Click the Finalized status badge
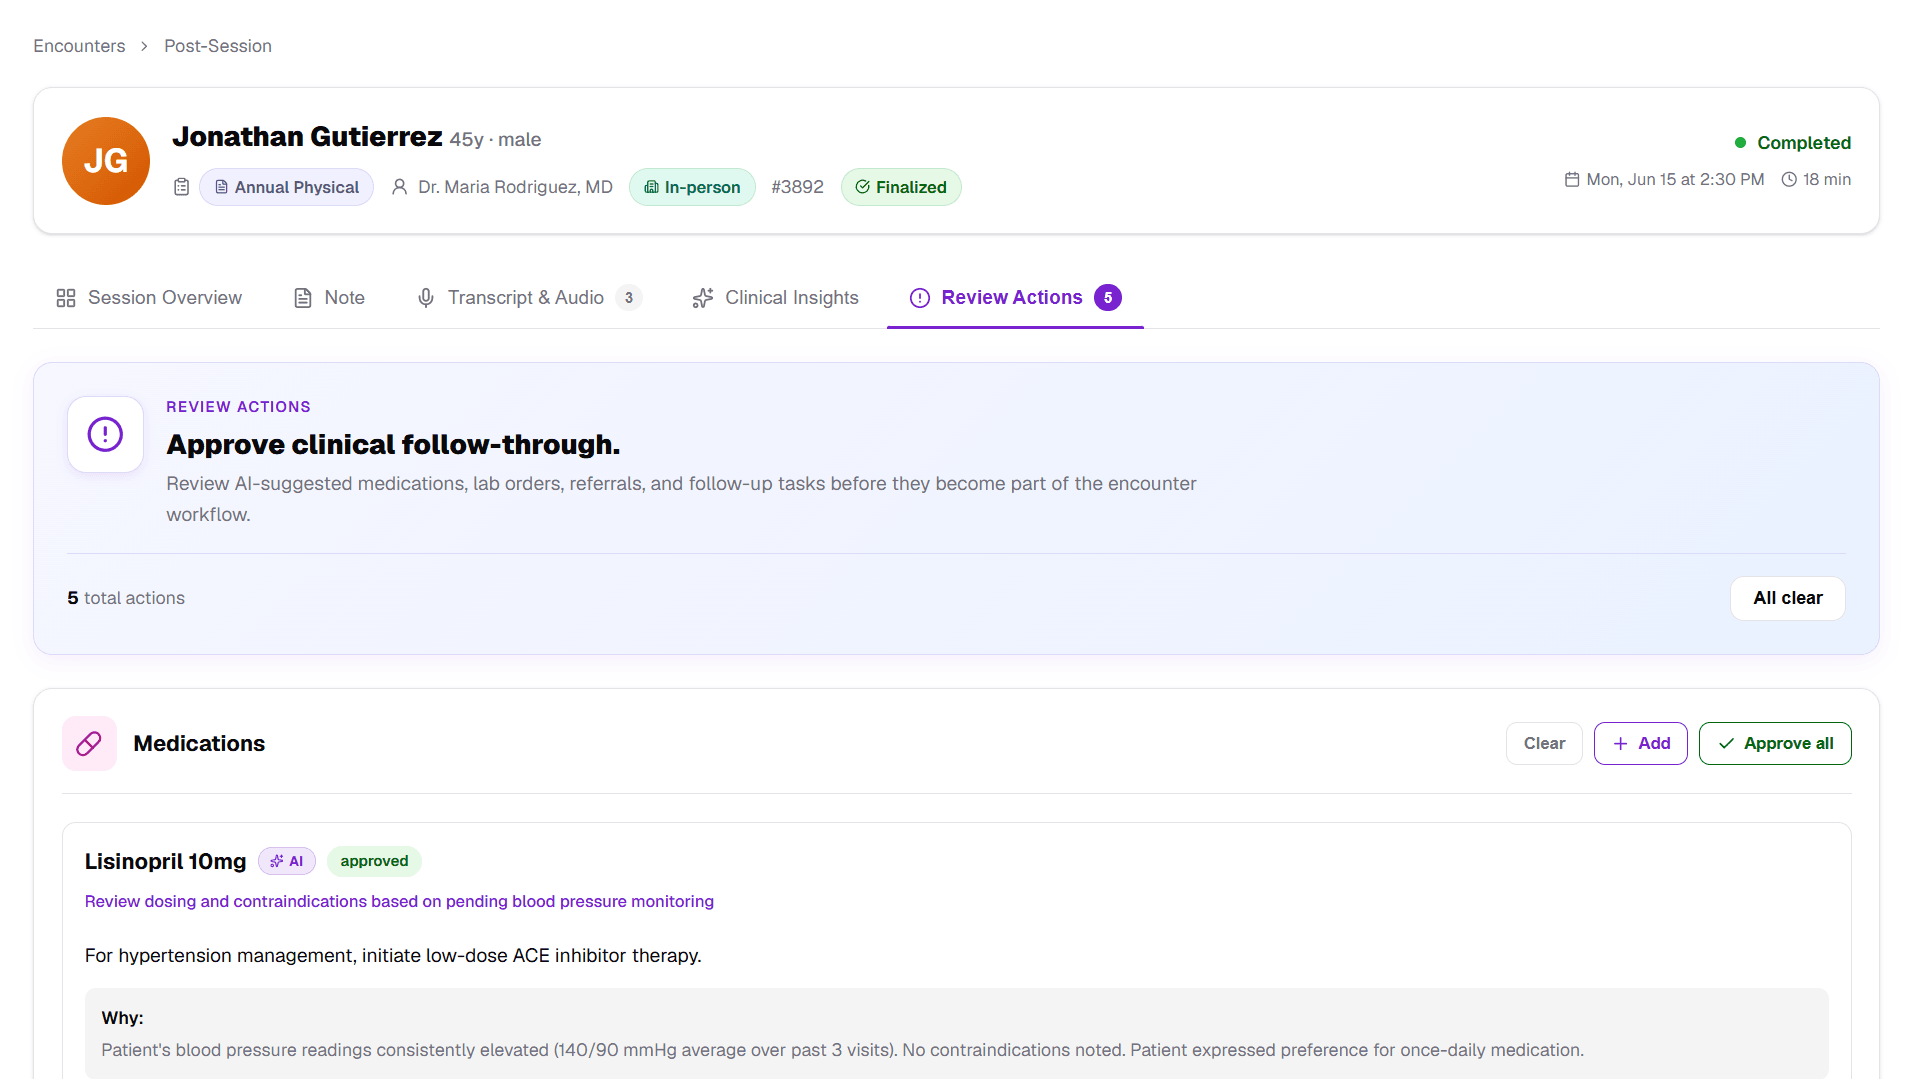Image resolution: width=1913 pixels, height=1079 pixels. (901, 187)
